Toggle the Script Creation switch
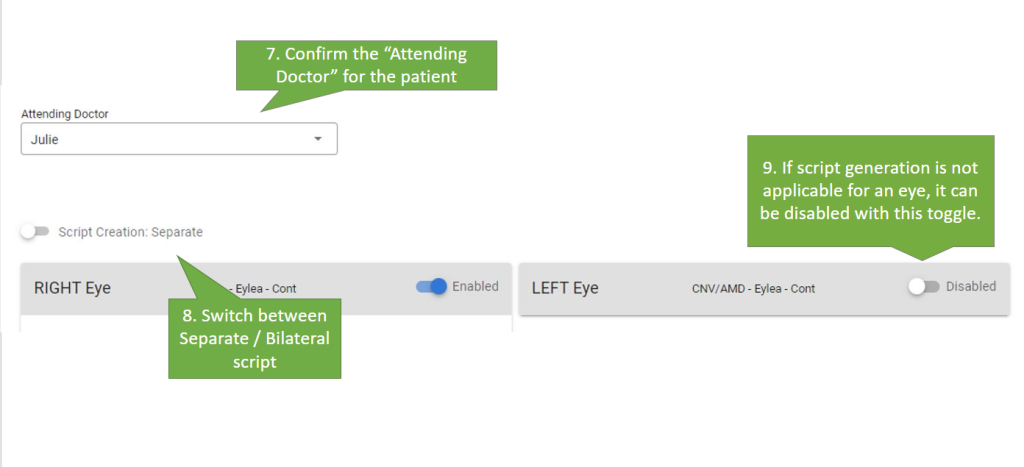The height and width of the screenshot is (467, 1024). pos(35,232)
